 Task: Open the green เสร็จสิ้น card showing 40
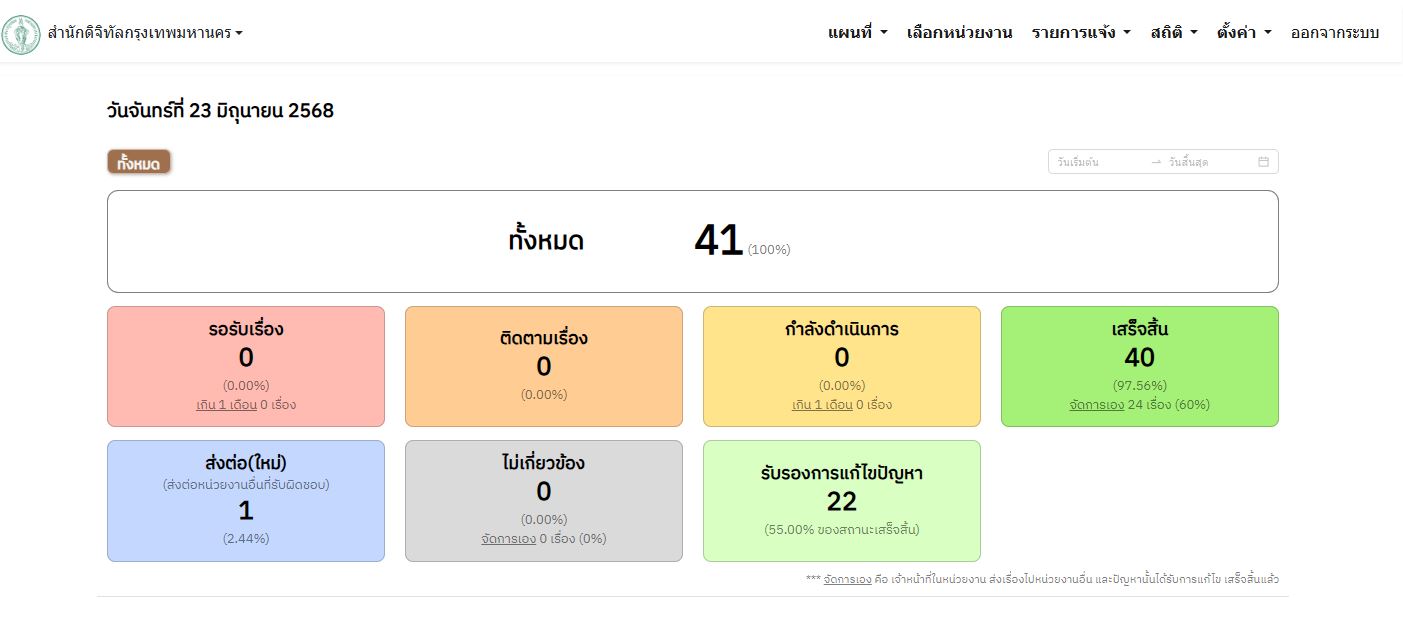click(1140, 366)
